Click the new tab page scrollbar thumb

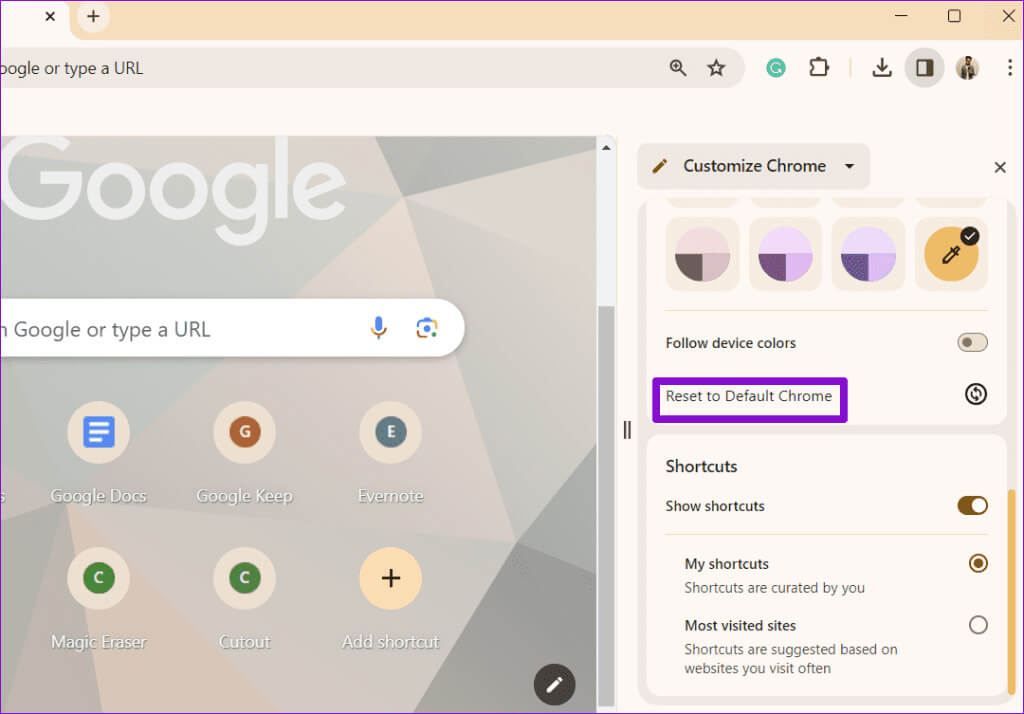[607, 505]
